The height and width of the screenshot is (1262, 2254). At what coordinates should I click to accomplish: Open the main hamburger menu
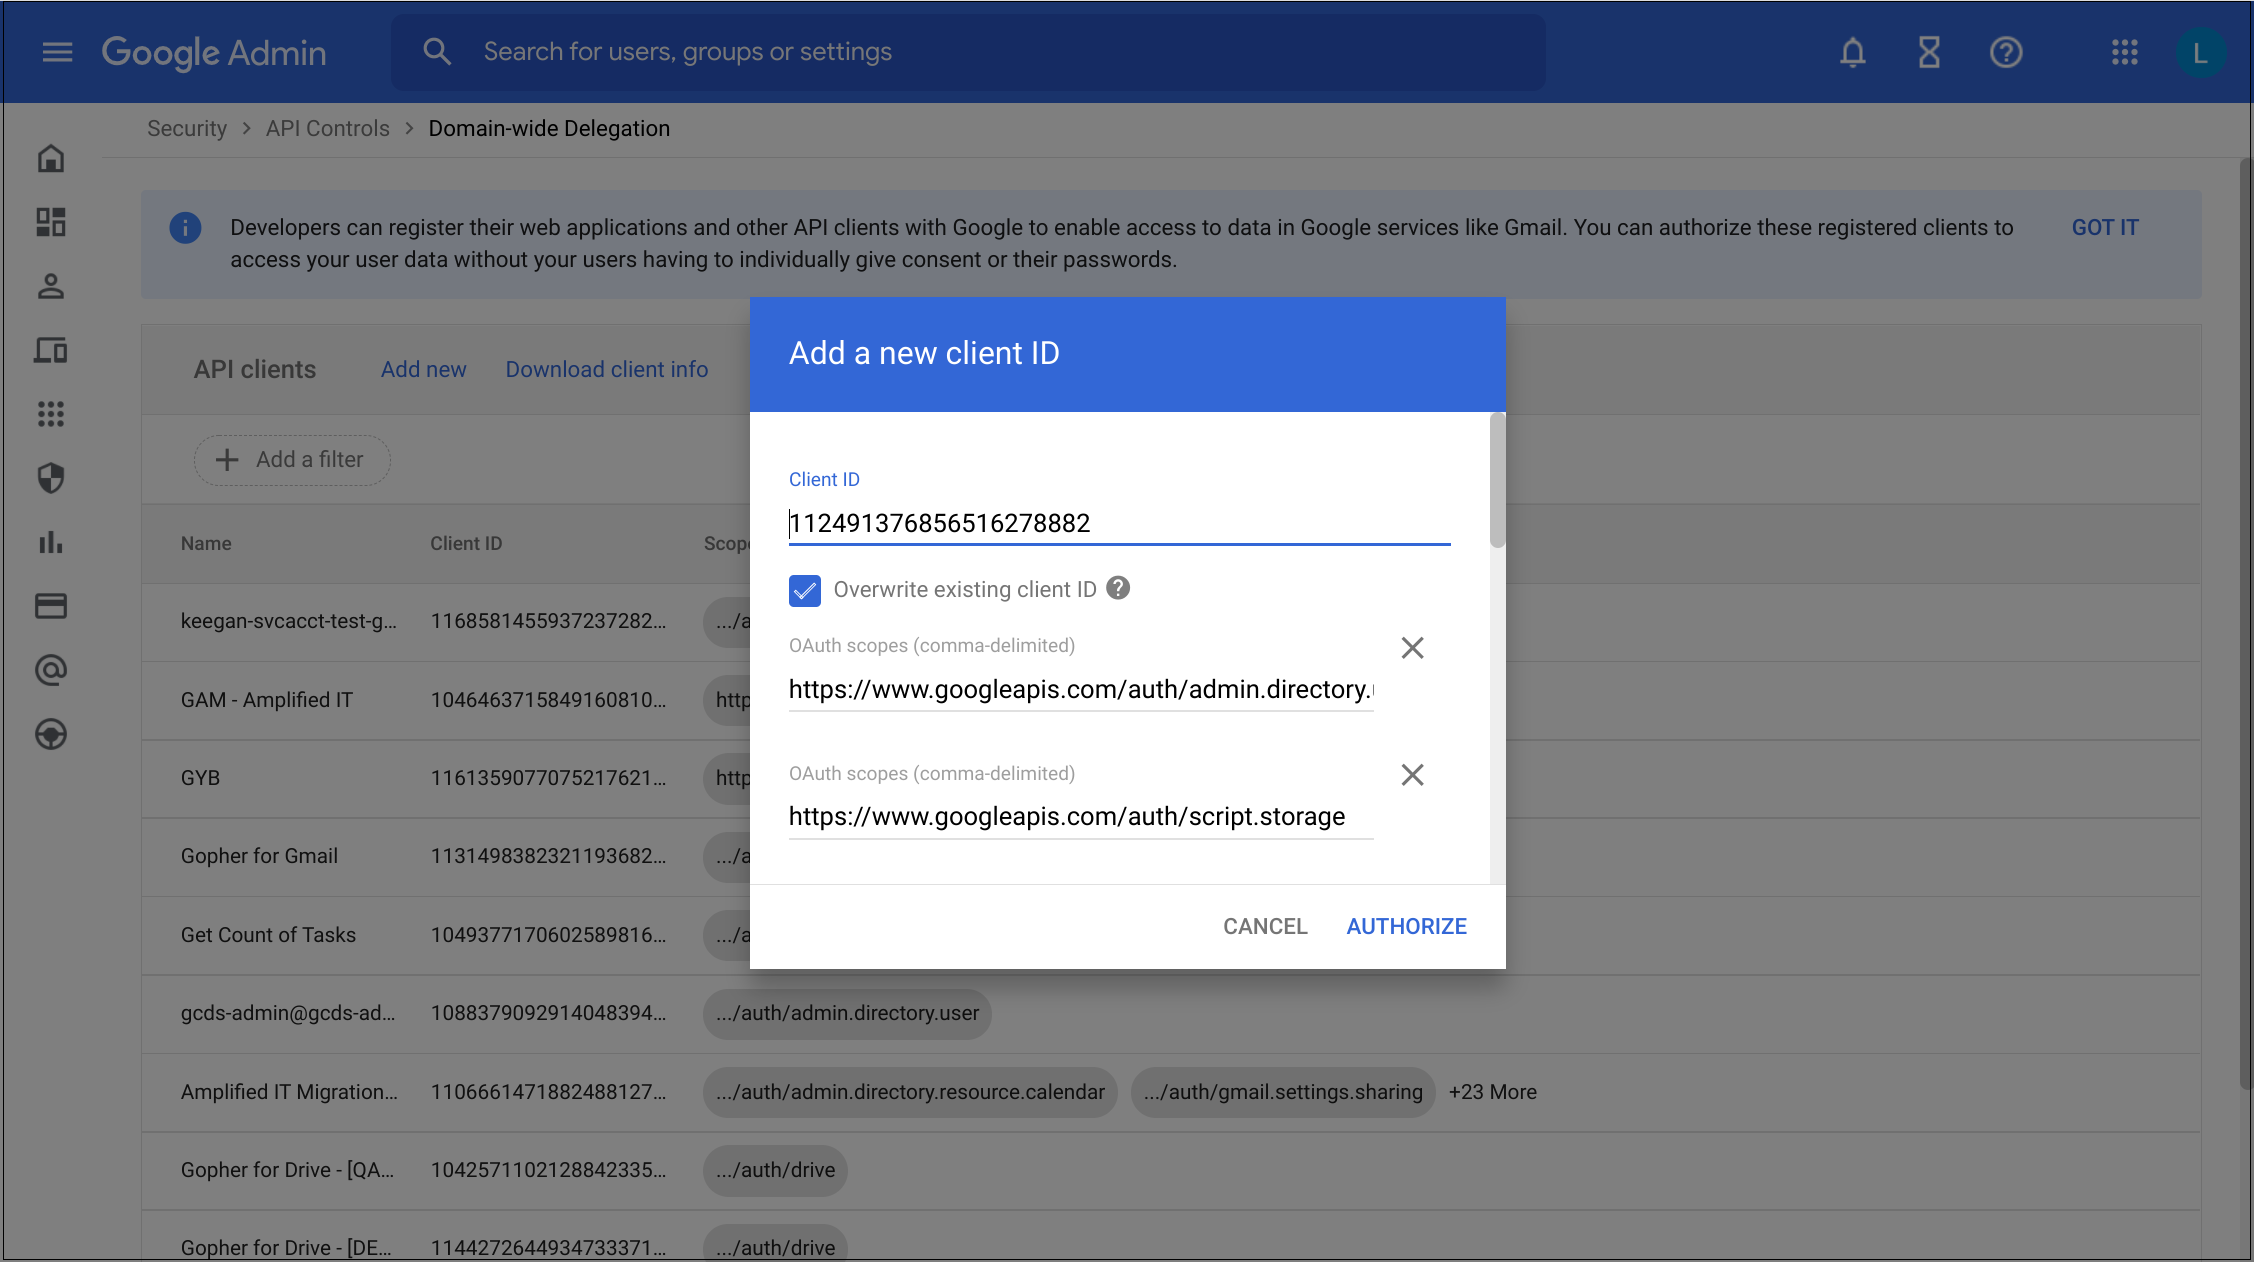57,52
